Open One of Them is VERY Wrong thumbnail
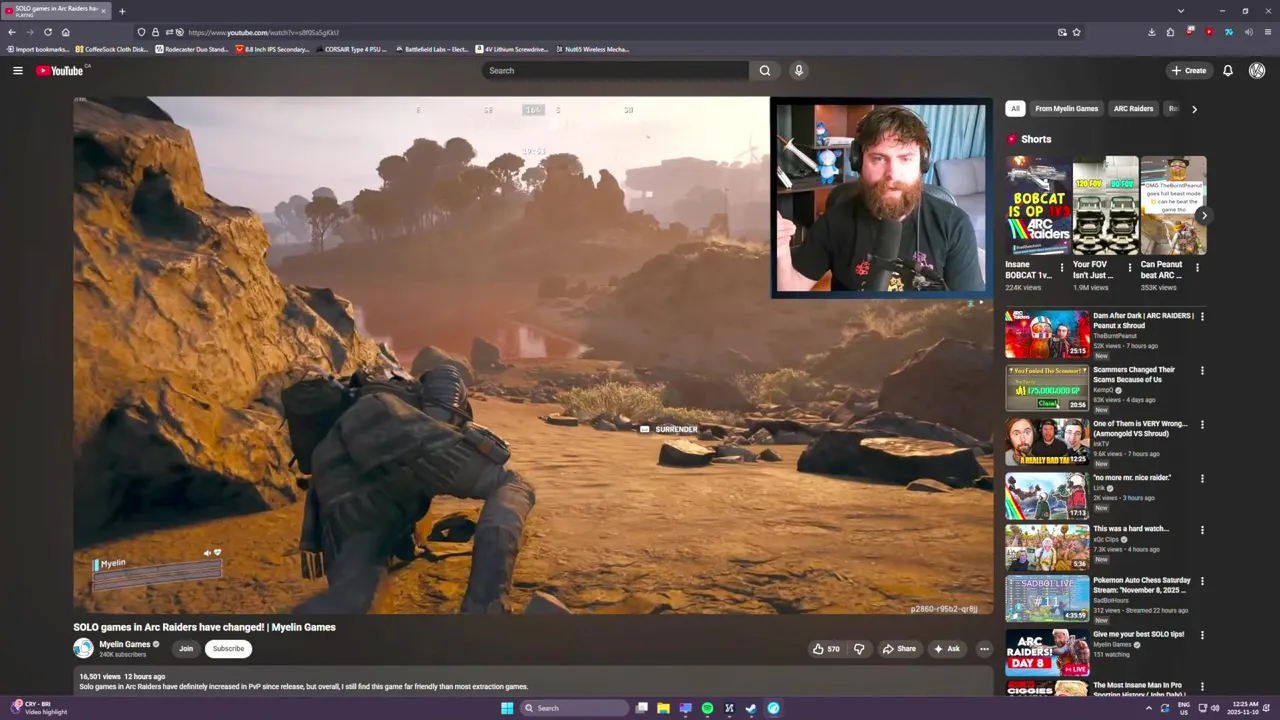 point(1047,441)
